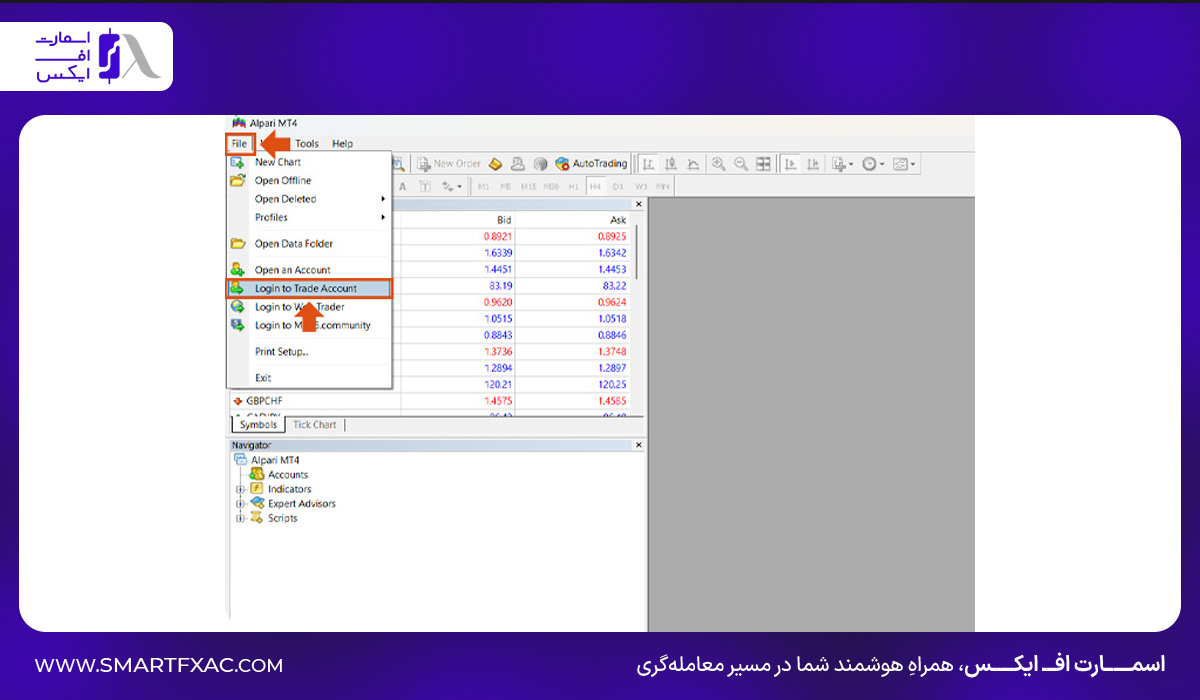Open the periods clock dropdown icon

(873, 164)
